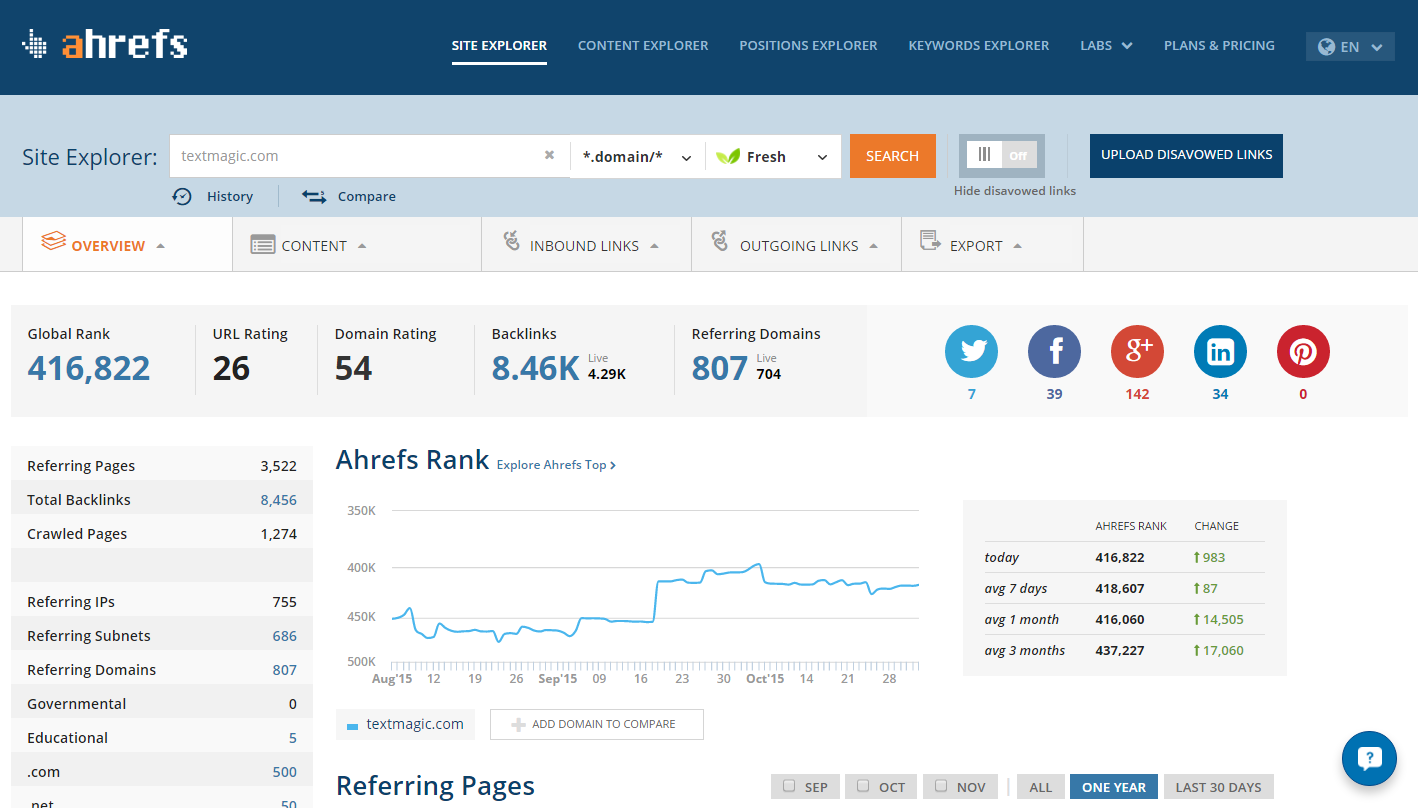1418x808 pixels.
Task: Open the EN language dropdown arrow
Action: coord(1377,47)
